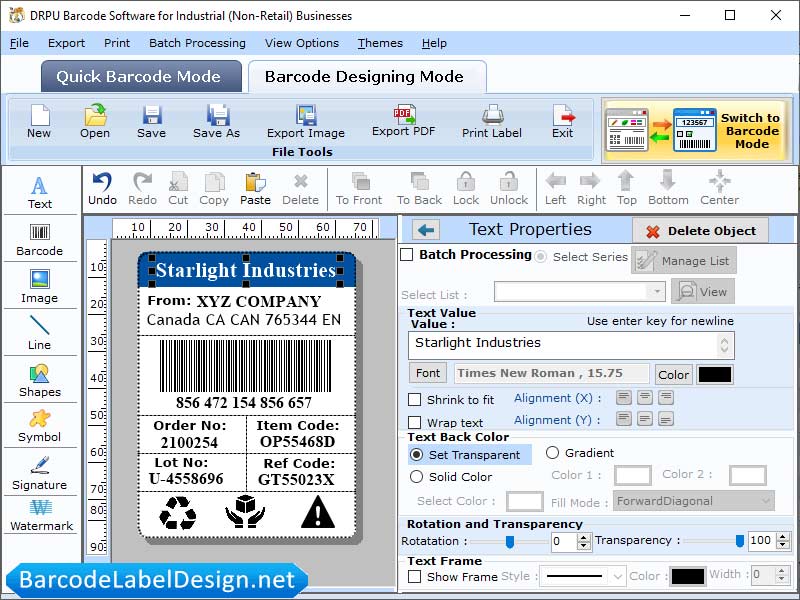Tick the Wrap text checkbox
The height and width of the screenshot is (600, 800).
point(415,422)
